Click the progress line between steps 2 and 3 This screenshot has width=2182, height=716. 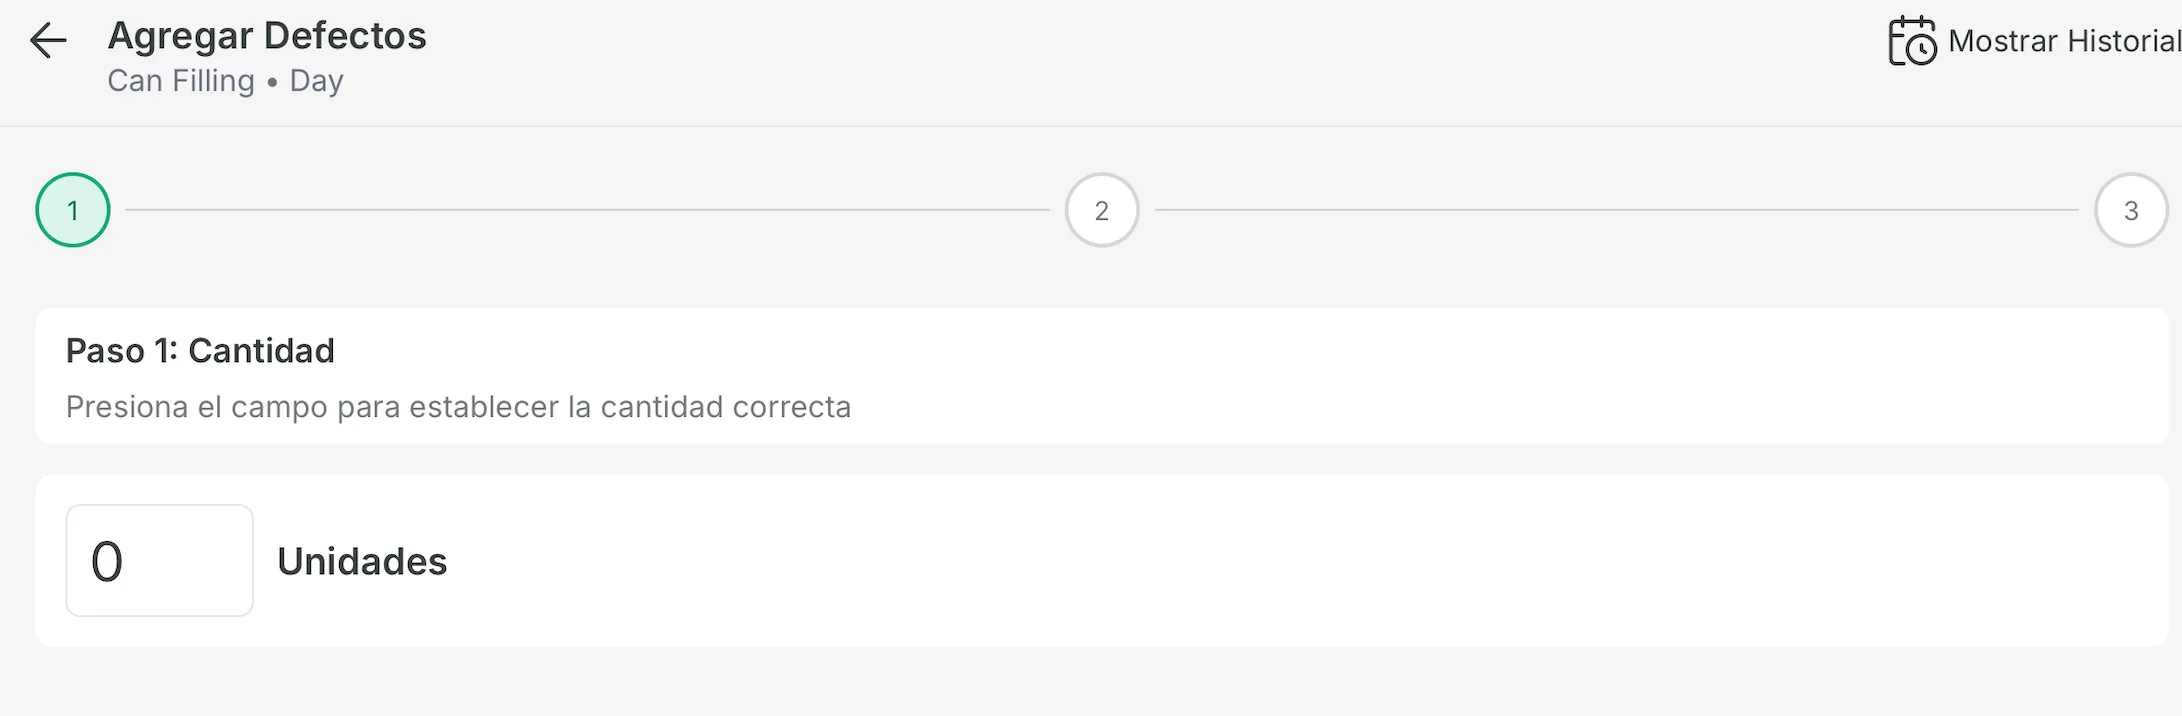[x=1616, y=210]
